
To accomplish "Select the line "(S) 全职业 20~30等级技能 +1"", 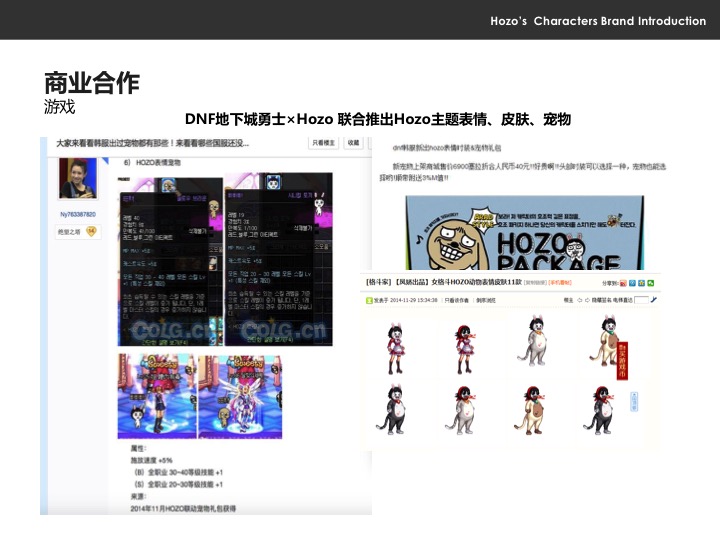I will pyautogui.click(x=178, y=484).
